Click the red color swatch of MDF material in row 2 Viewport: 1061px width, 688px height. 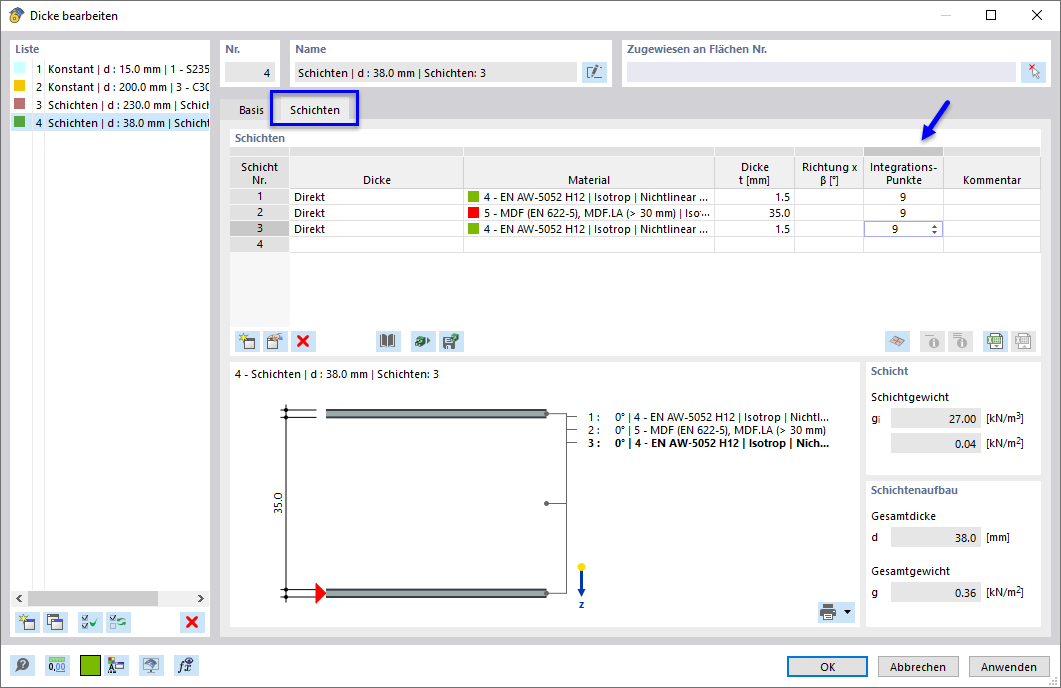pyautogui.click(x=473, y=213)
